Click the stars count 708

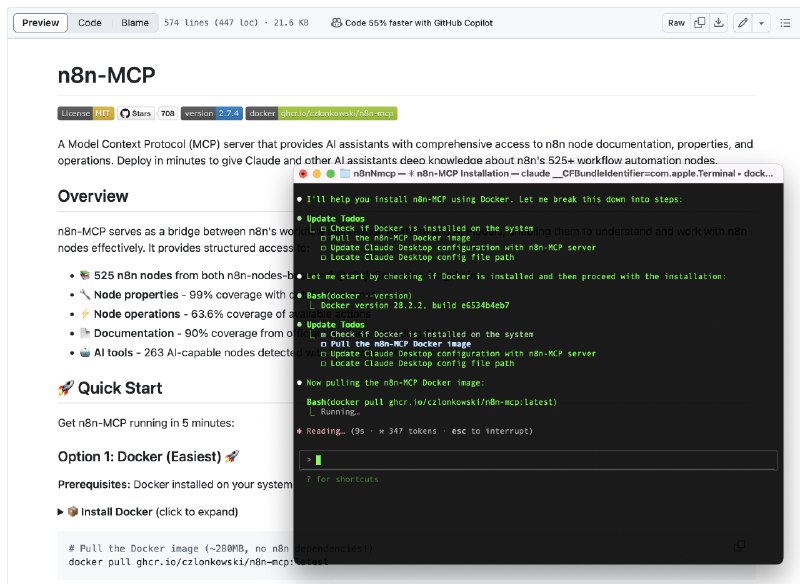168,113
